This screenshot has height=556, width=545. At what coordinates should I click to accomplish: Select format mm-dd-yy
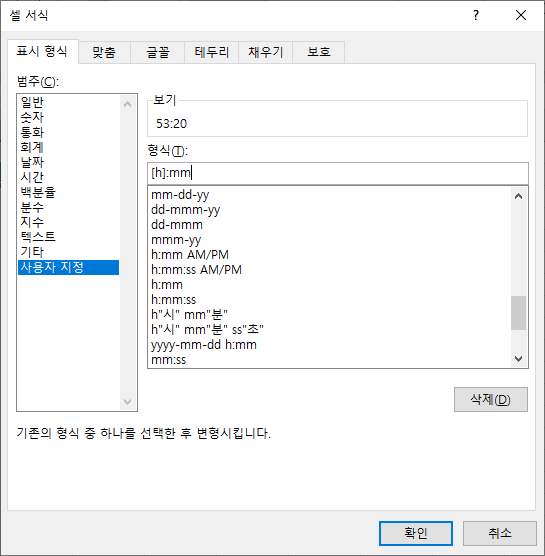pos(329,195)
